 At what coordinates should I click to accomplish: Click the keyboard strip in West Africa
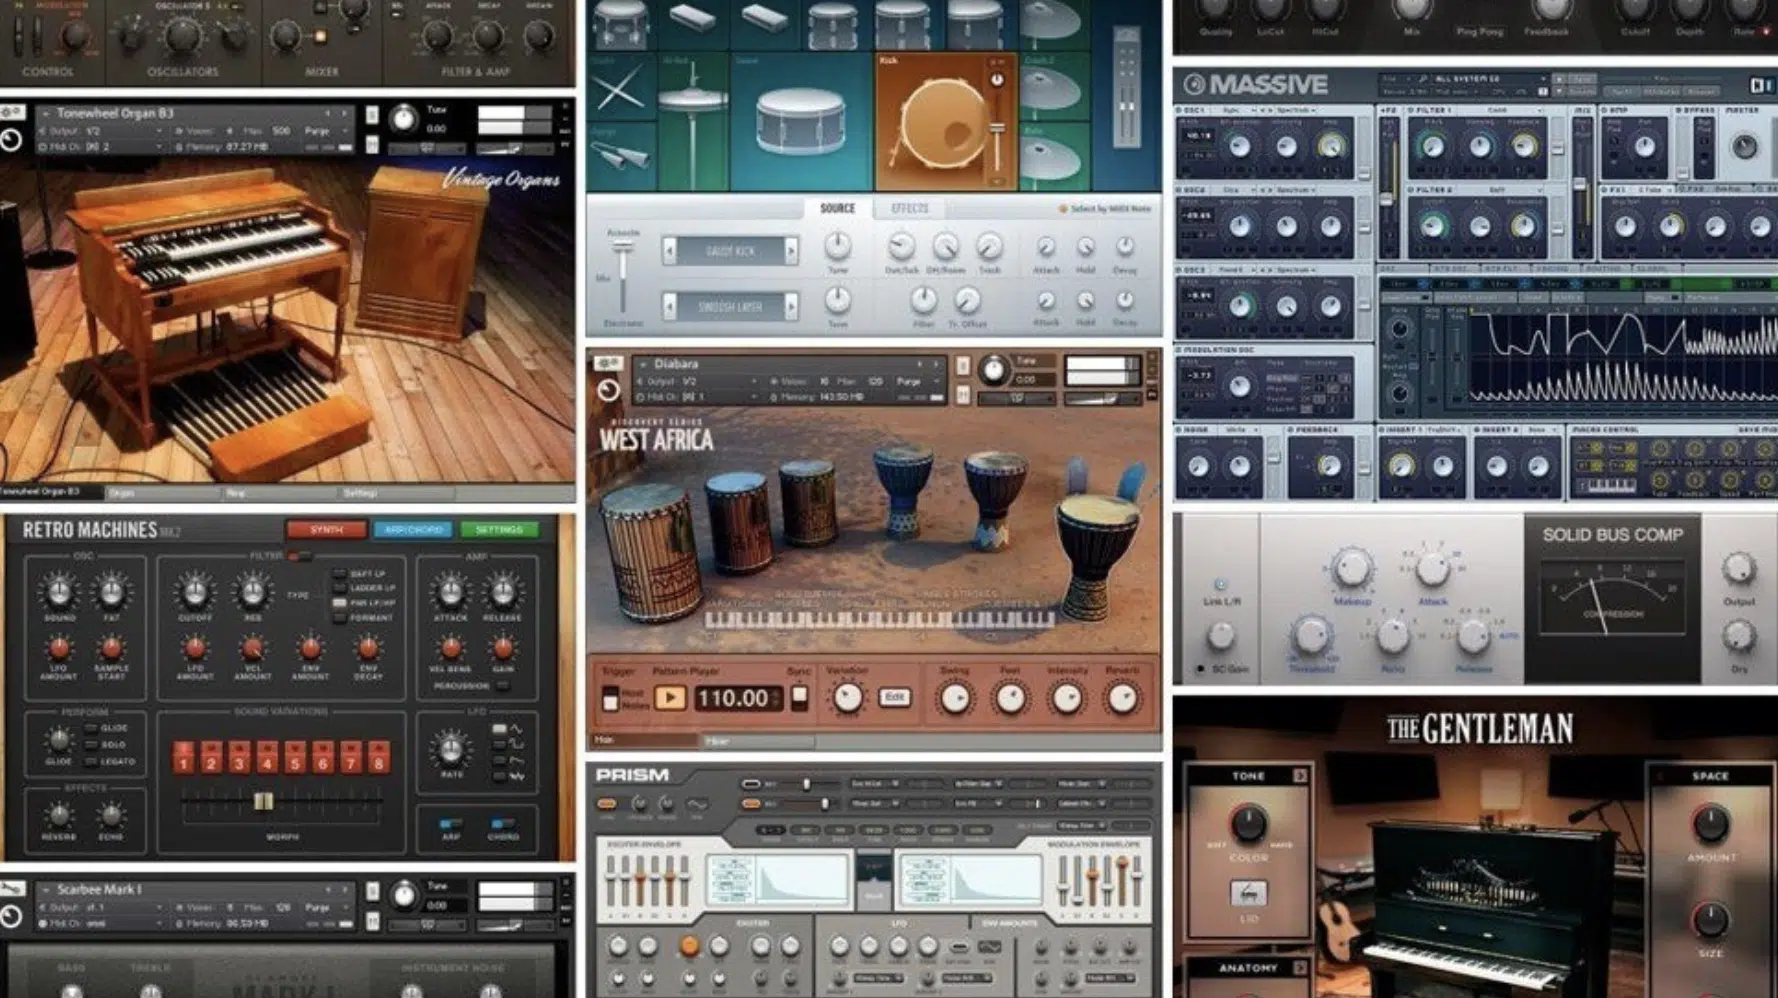click(x=879, y=620)
